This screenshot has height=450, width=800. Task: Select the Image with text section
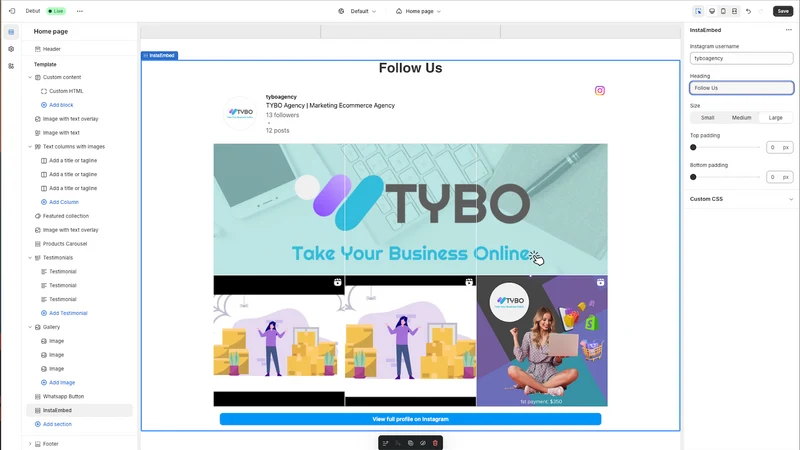[61, 133]
